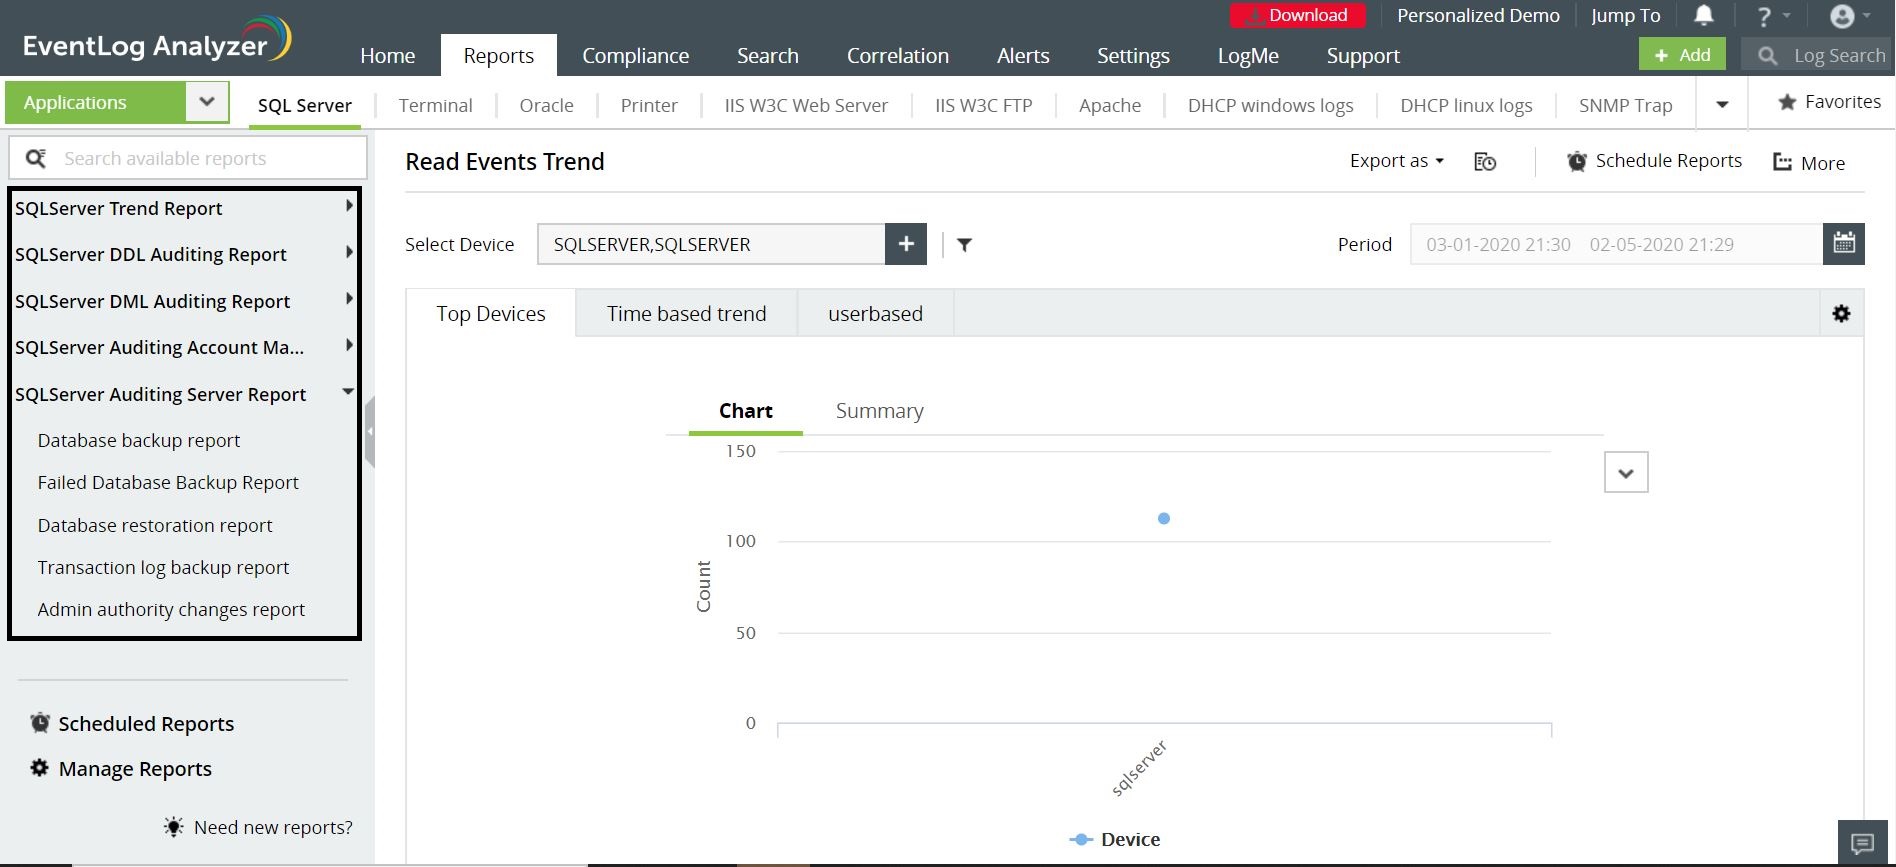
Task: Select the IIS W3C Web Server tab
Action: [x=805, y=105]
